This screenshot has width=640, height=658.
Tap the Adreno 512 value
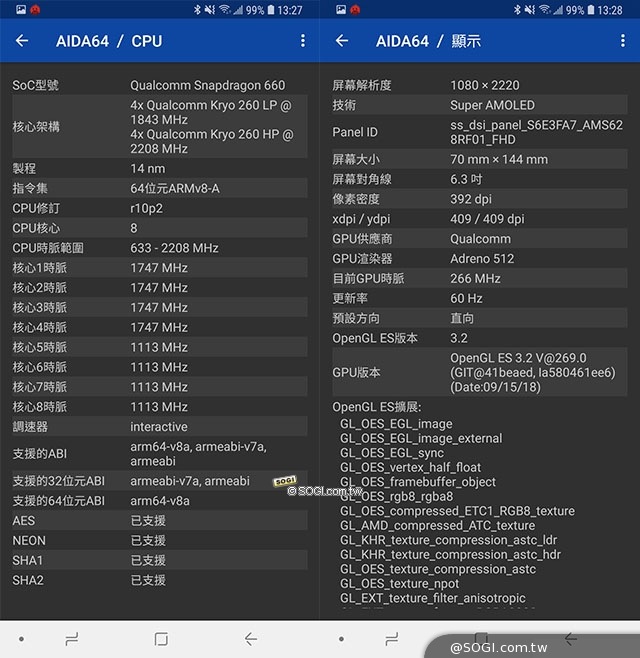[x=482, y=258]
